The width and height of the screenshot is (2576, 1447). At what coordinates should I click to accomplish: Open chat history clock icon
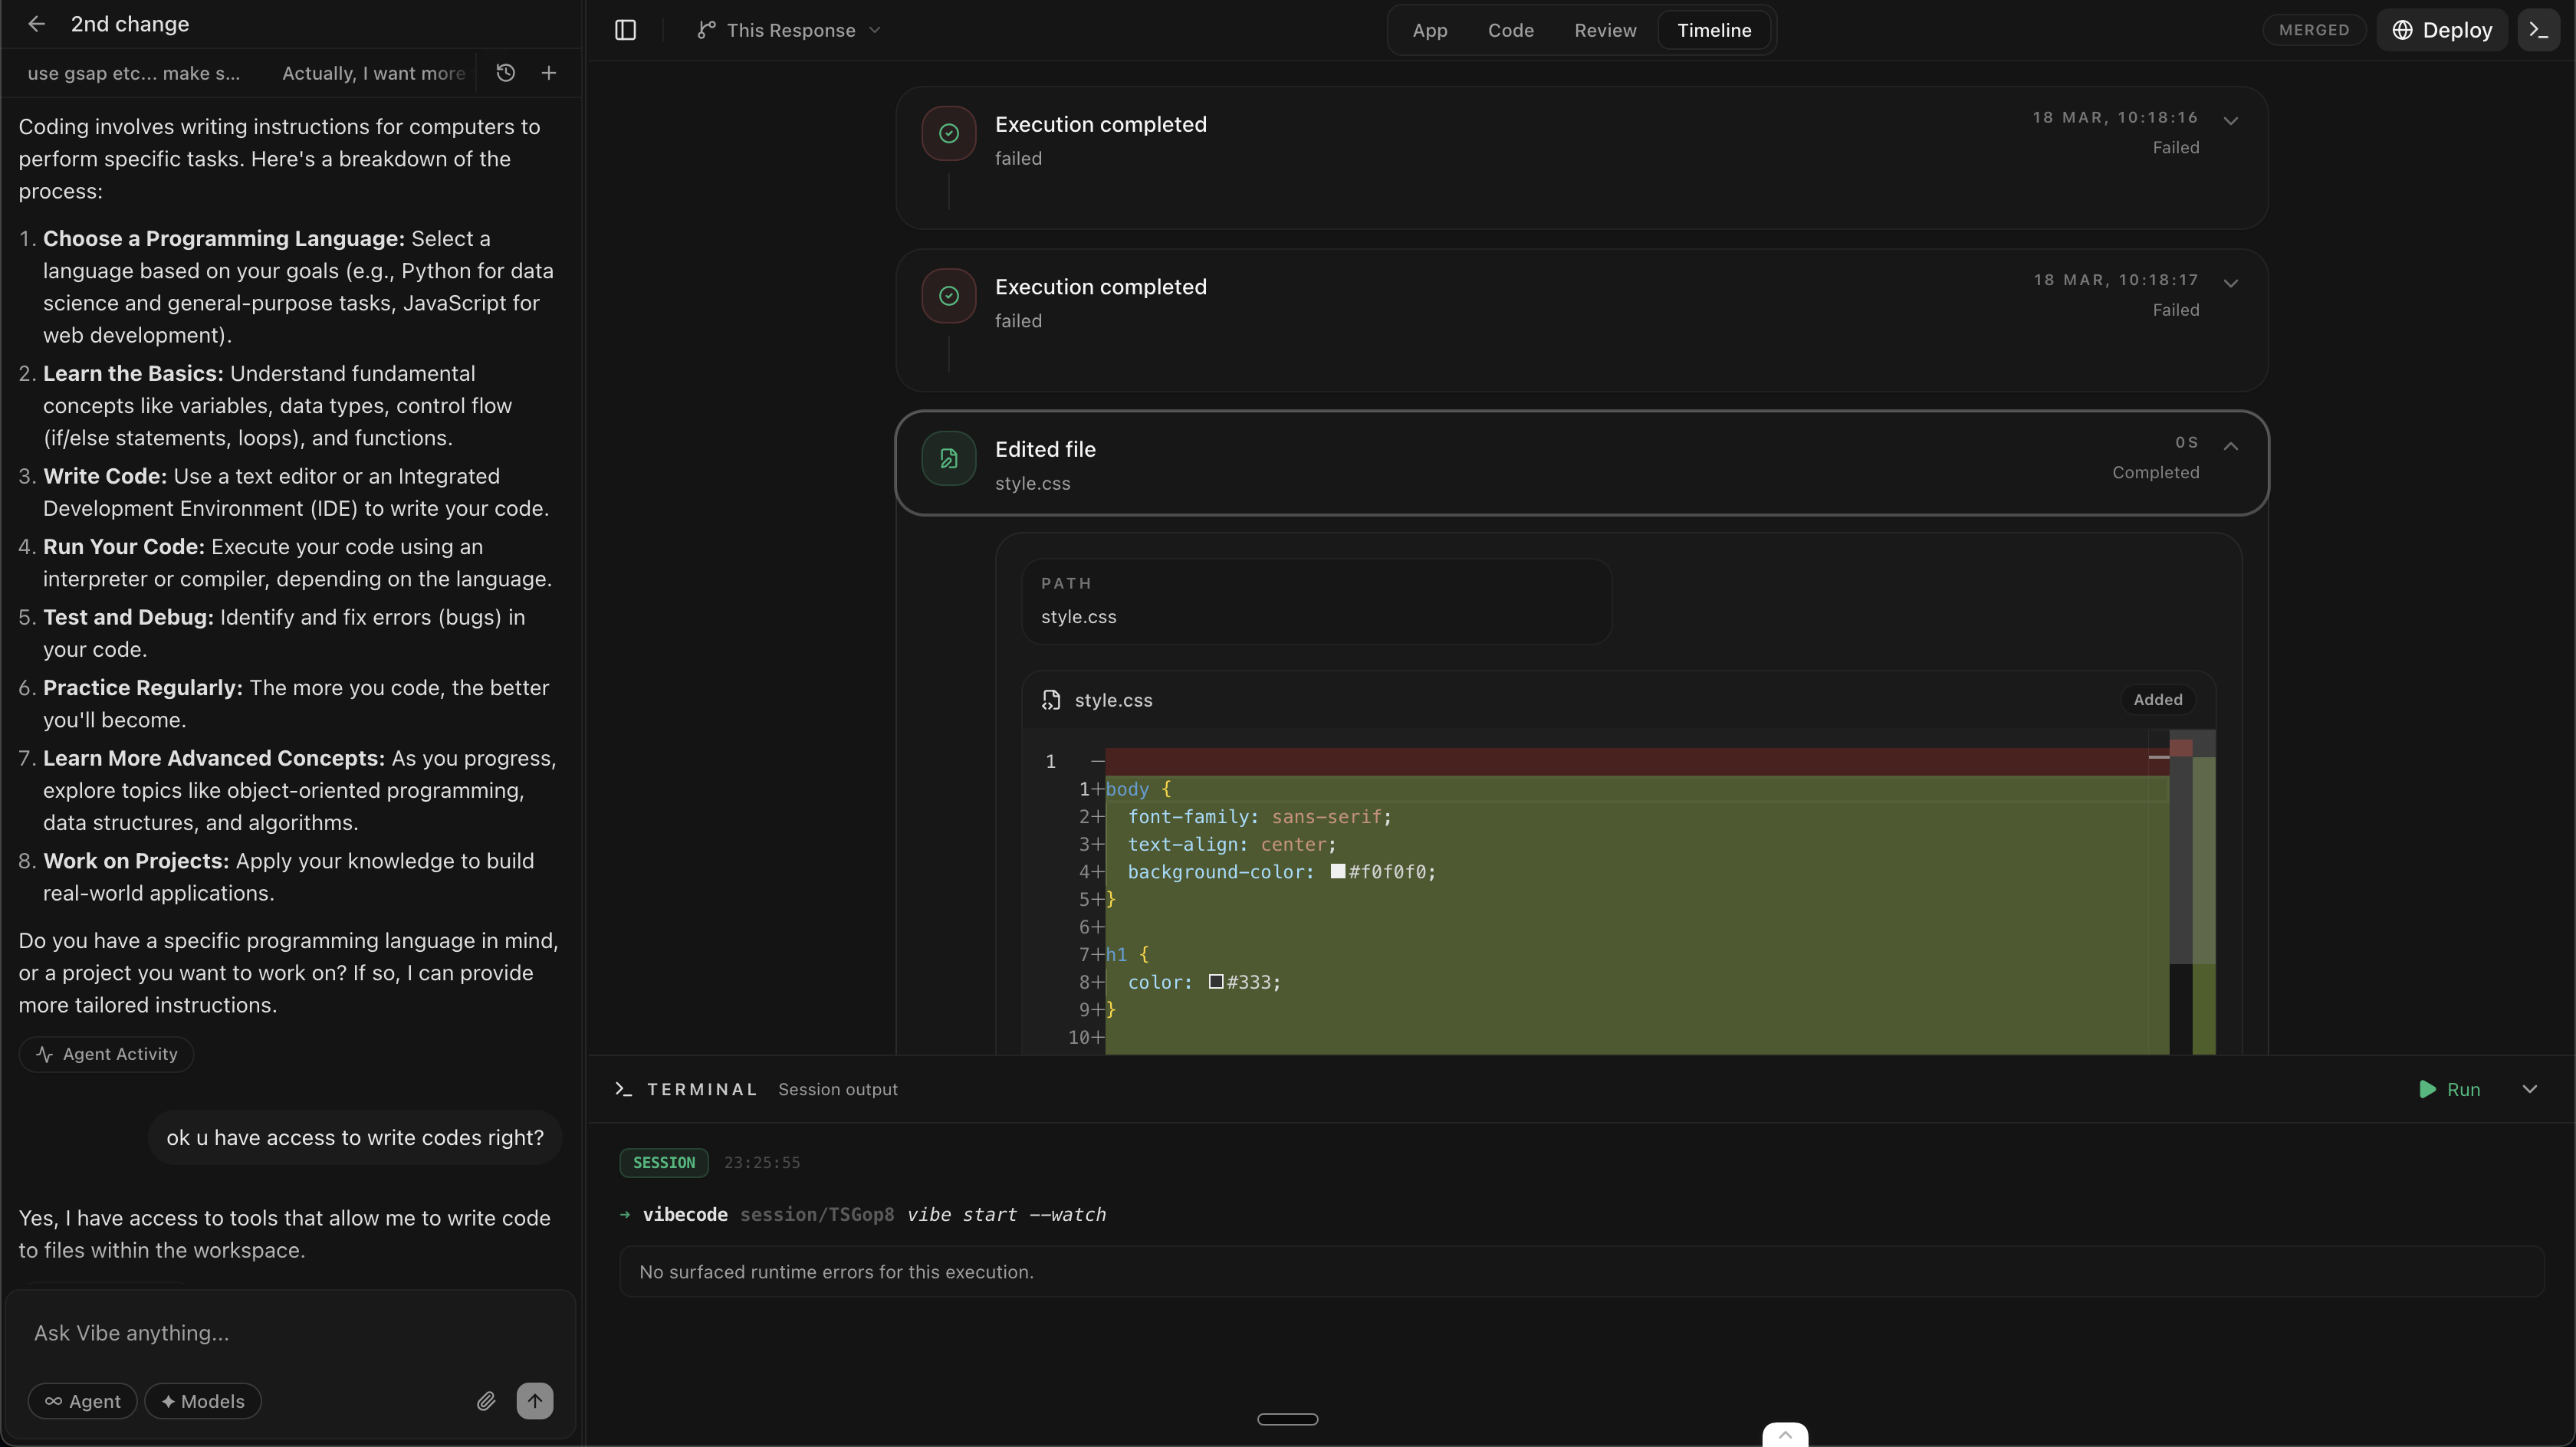click(x=506, y=73)
